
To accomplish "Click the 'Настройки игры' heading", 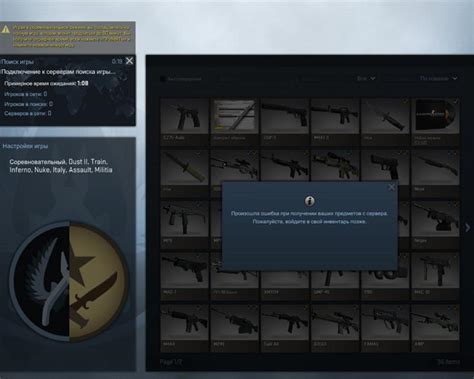I will click(x=25, y=146).
